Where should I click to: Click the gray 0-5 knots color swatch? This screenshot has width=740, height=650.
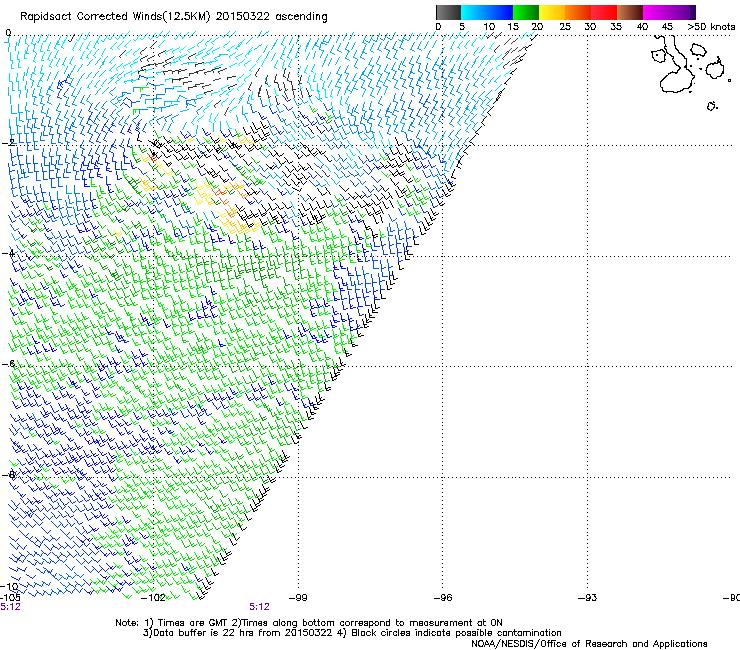click(448, 12)
